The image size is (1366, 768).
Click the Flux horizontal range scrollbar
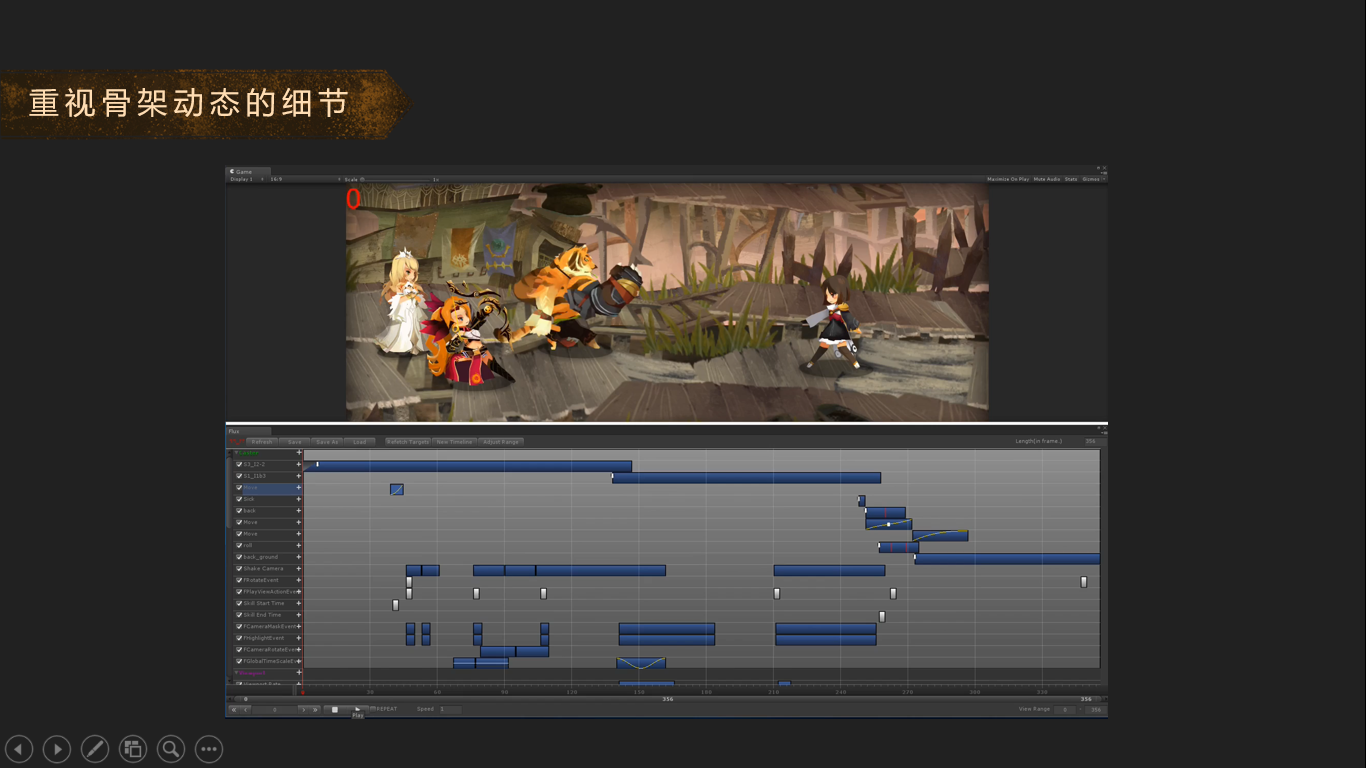[667, 699]
